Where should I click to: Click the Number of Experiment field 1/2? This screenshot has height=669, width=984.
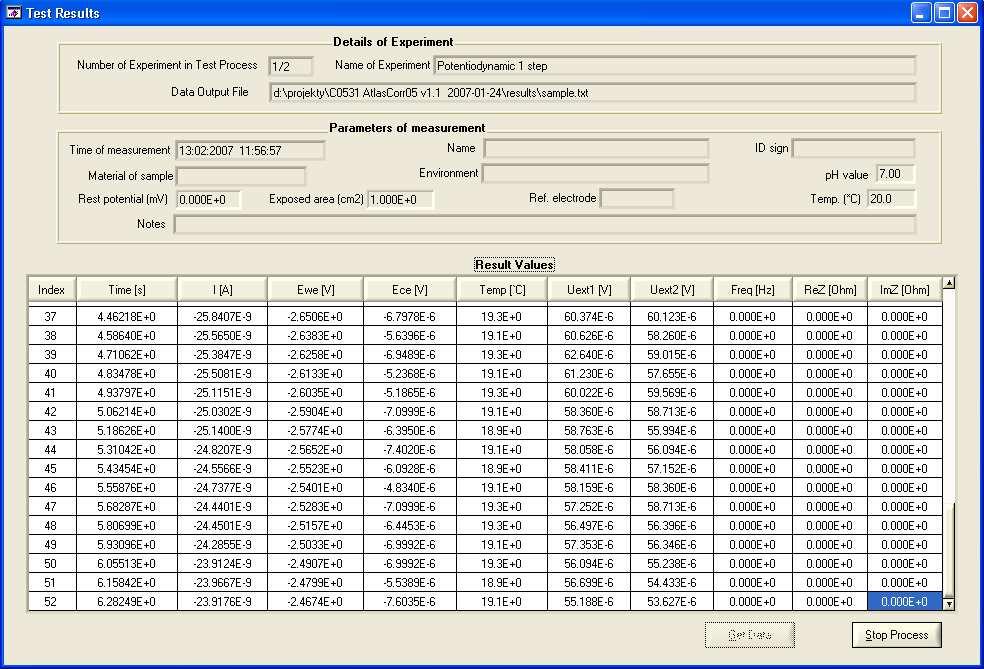pyautogui.click(x=291, y=66)
